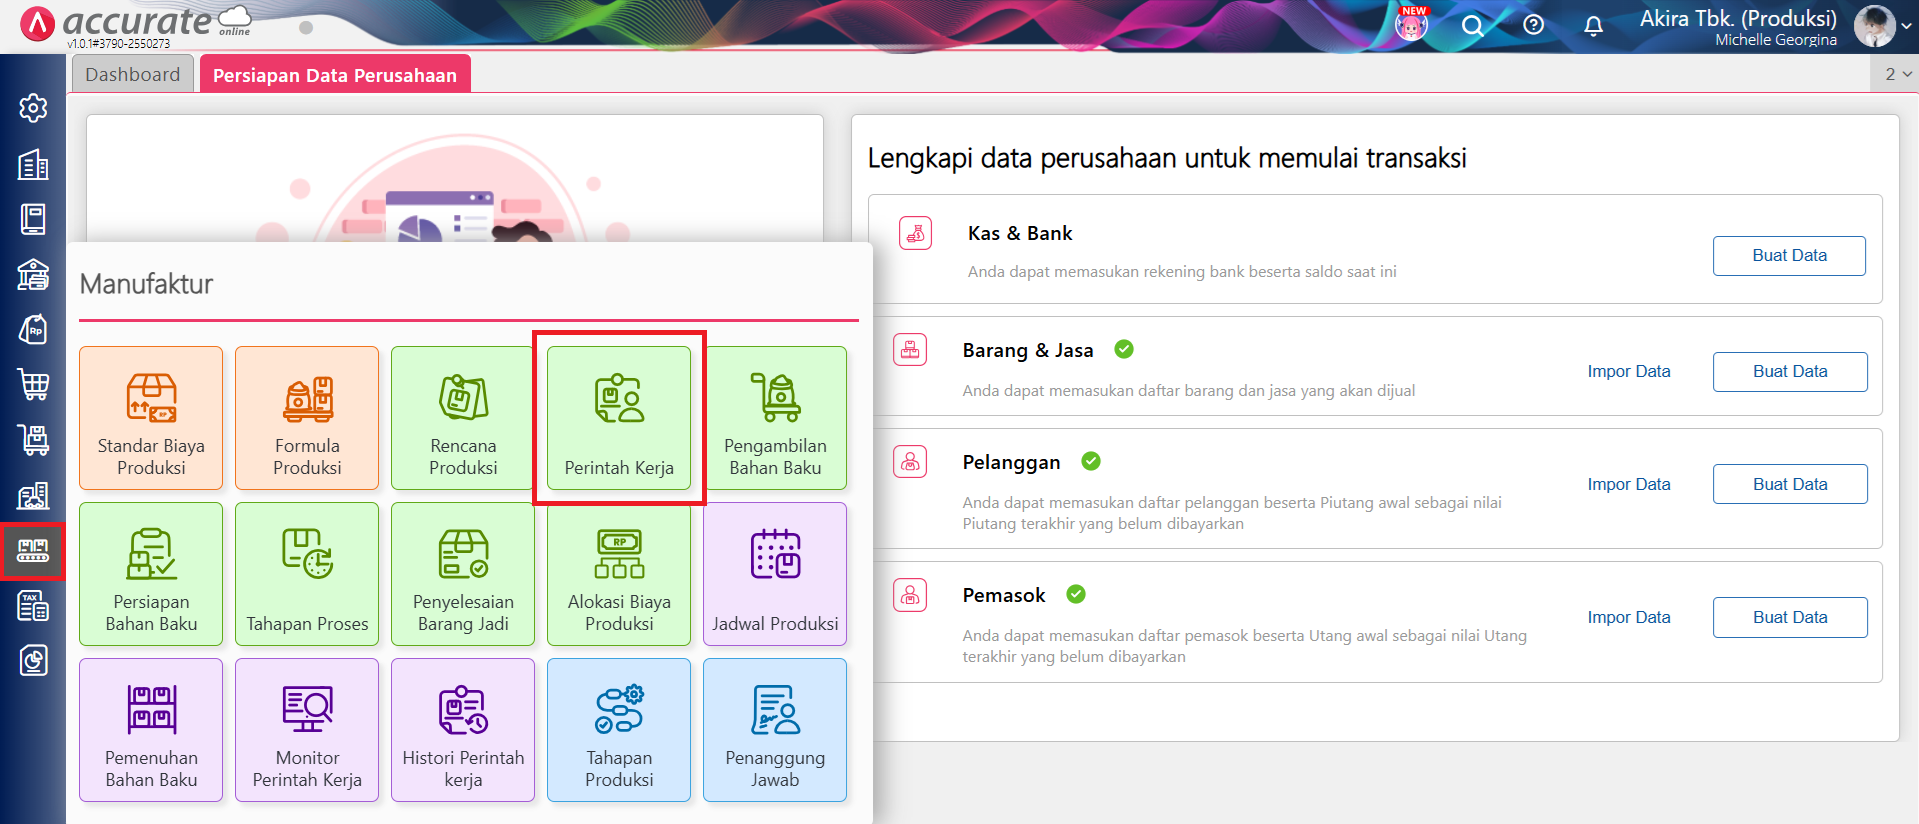Open the shopping cart sidebar icon

pos(33,384)
